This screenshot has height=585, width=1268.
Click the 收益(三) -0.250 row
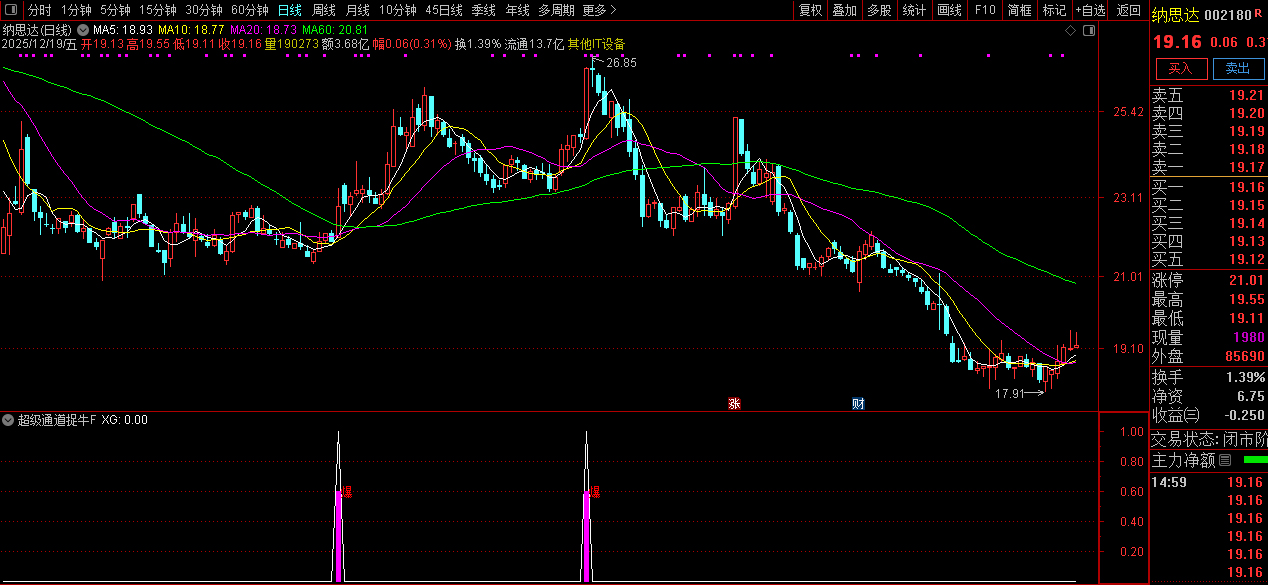(x=1208, y=415)
